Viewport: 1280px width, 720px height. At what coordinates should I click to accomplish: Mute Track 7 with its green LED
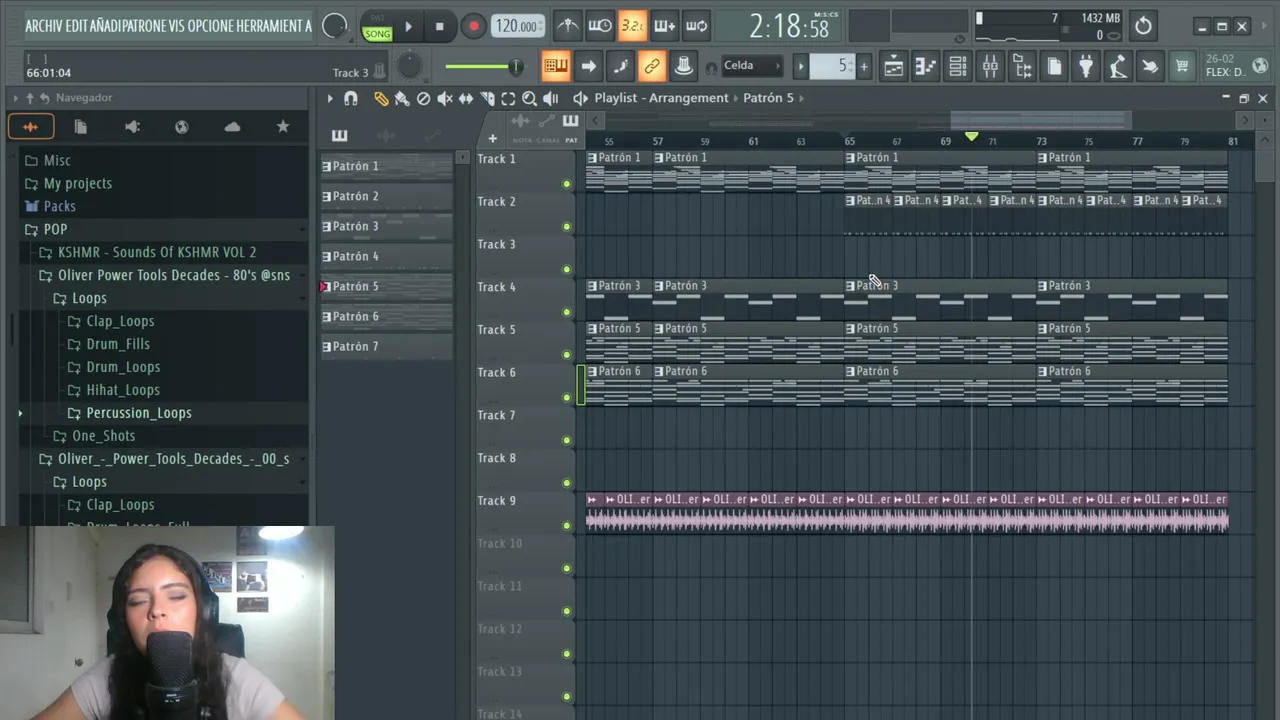point(567,440)
